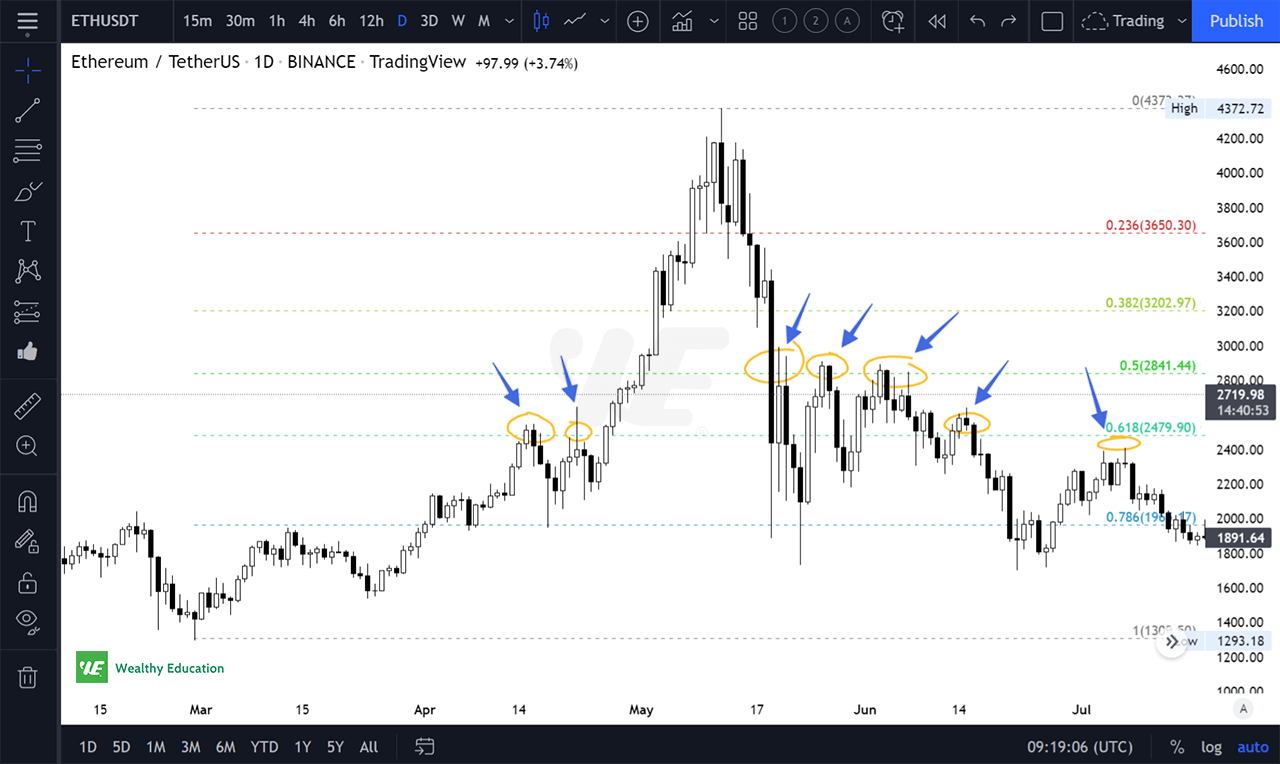Switch to 15m timeframe
This screenshot has height=764, width=1280.
click(197, 21)
